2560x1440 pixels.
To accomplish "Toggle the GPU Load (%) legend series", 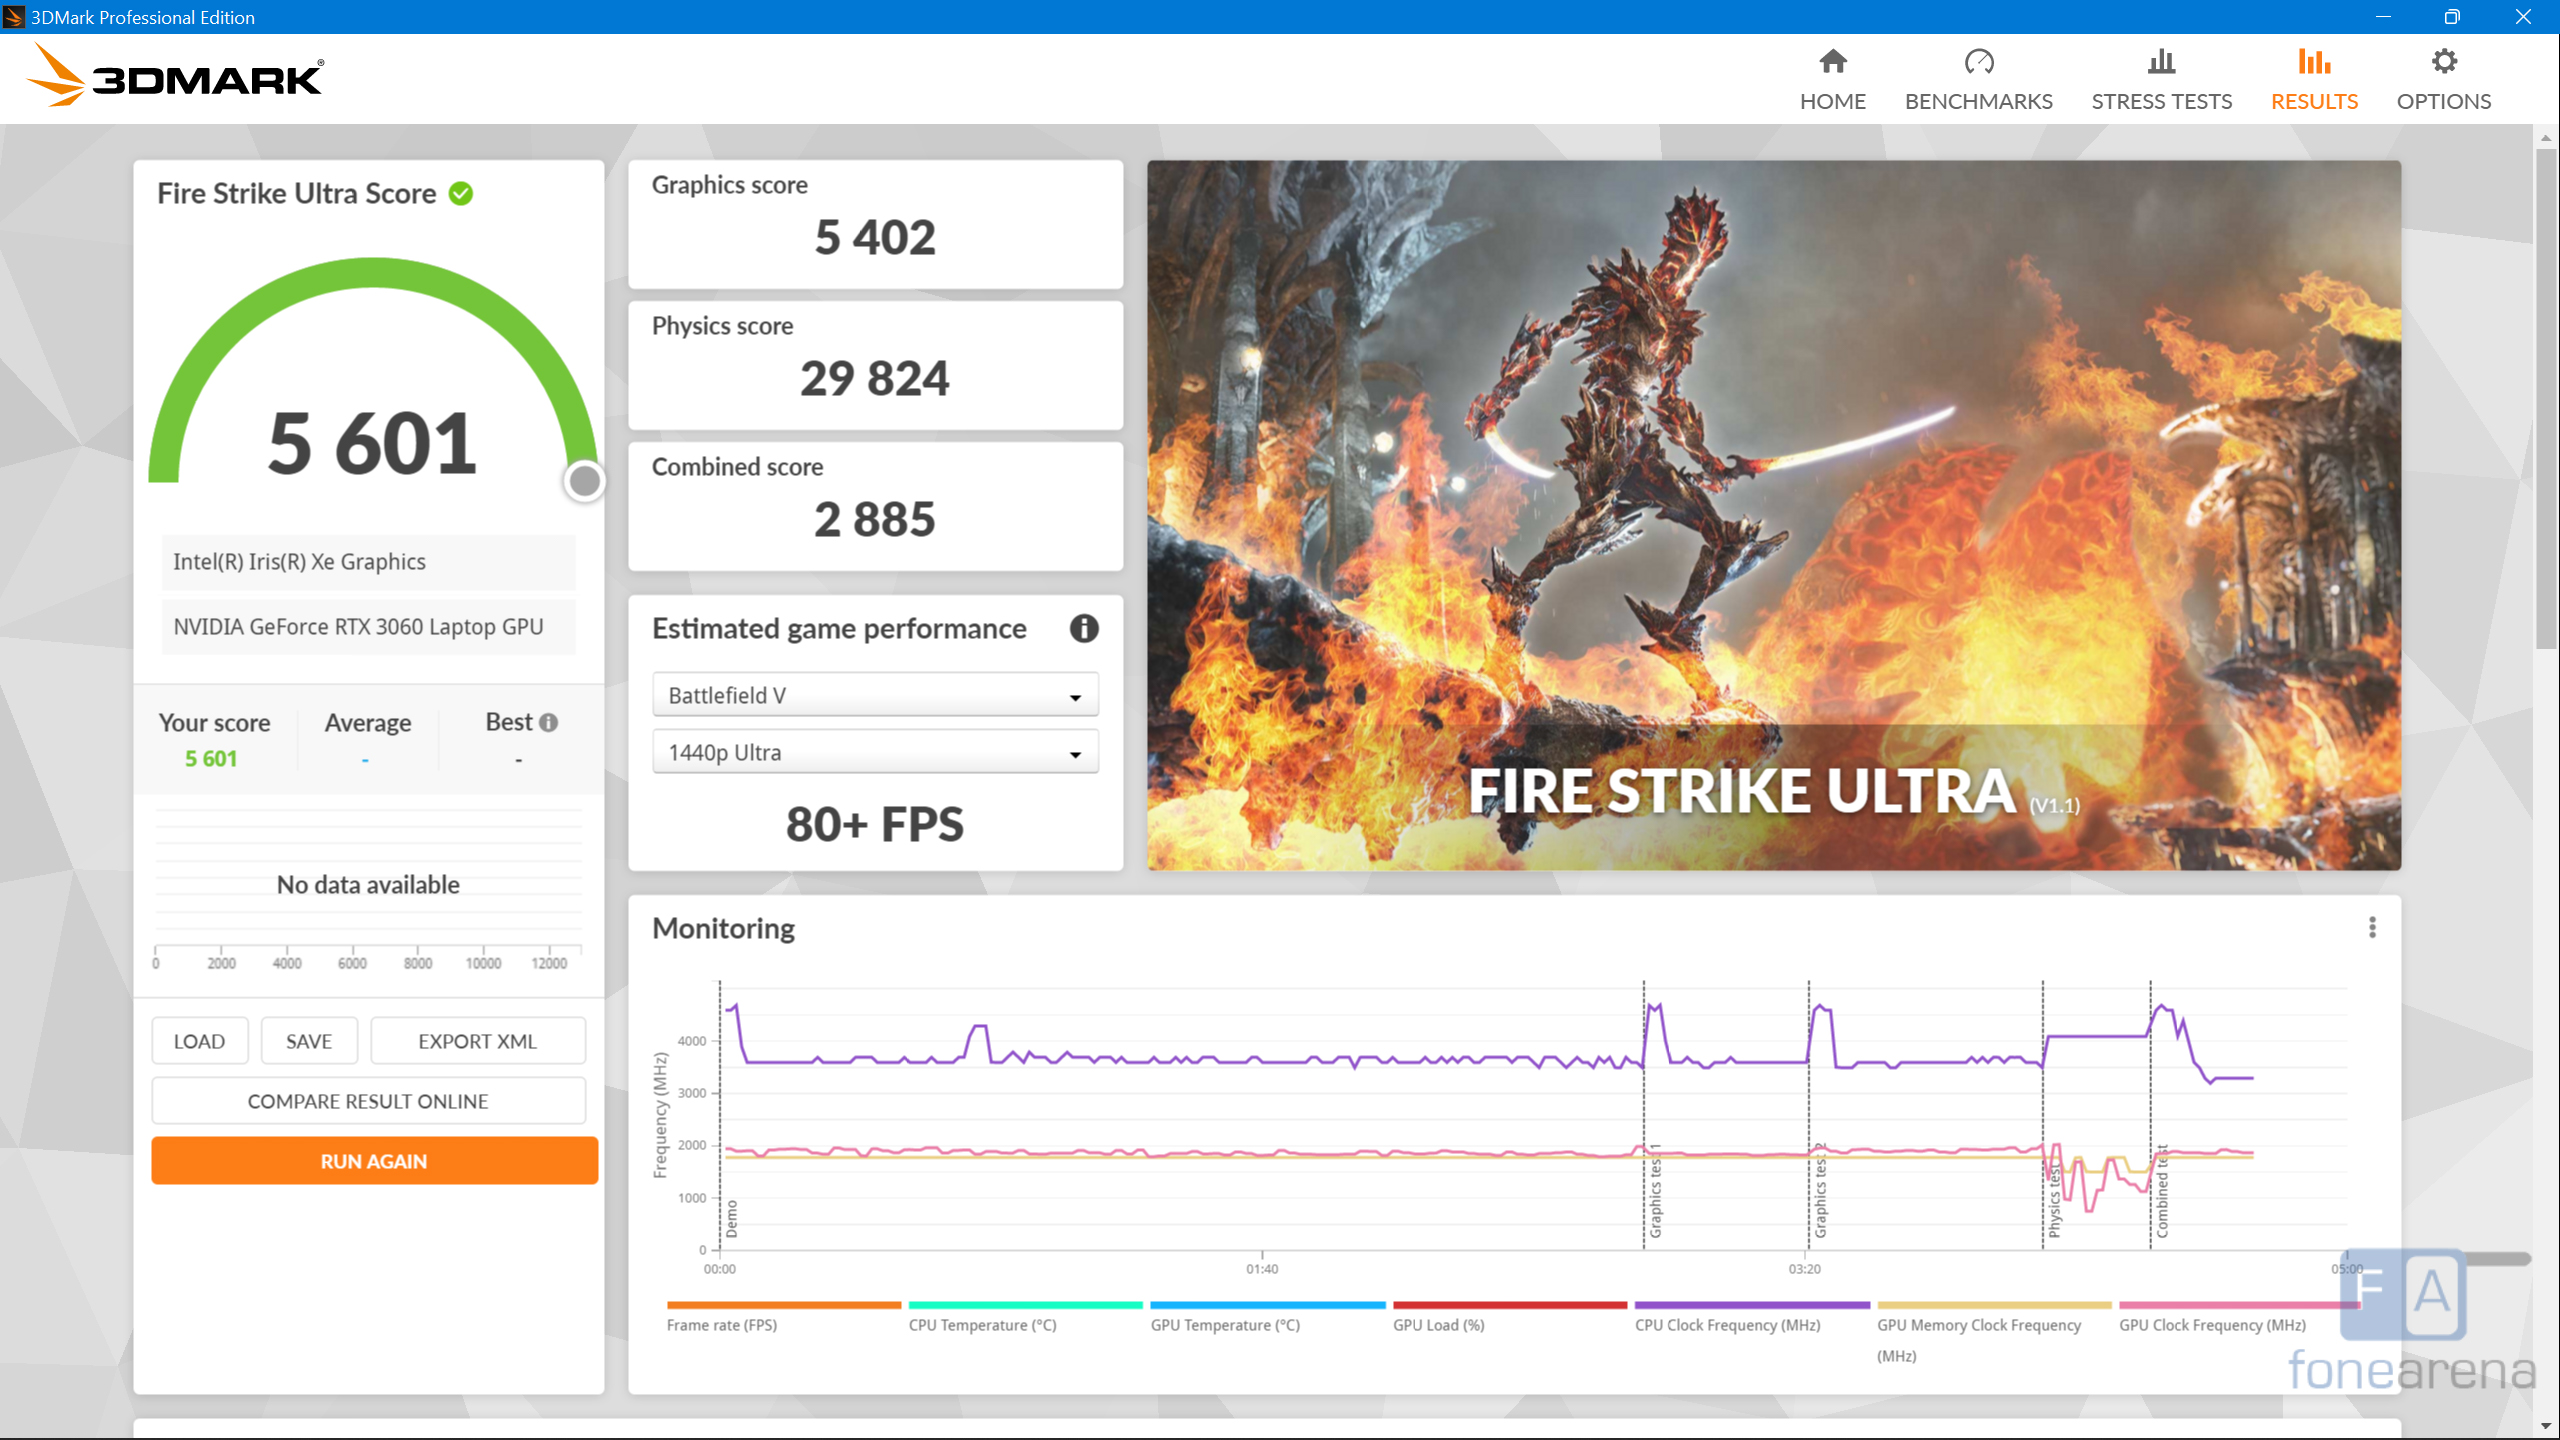I will [x=1438, y=1324].
